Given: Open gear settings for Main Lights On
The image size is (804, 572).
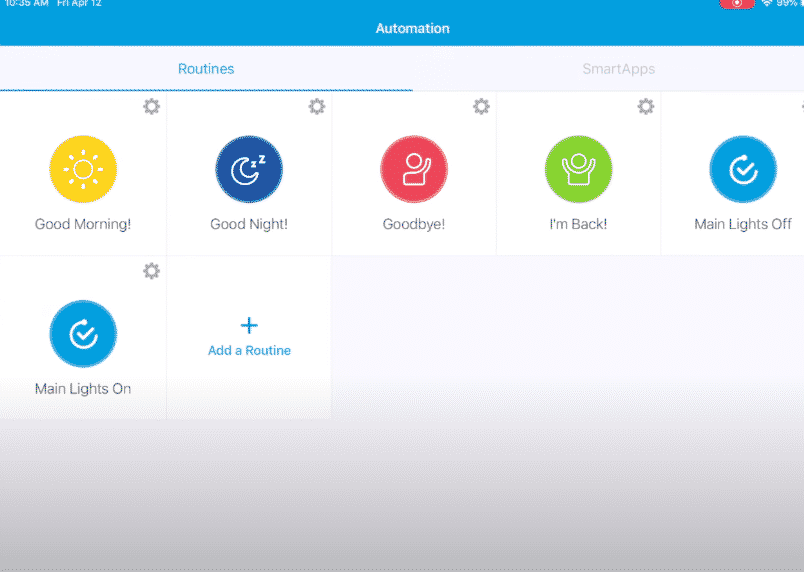Looking at the screenshot, I should click(151, 271).
